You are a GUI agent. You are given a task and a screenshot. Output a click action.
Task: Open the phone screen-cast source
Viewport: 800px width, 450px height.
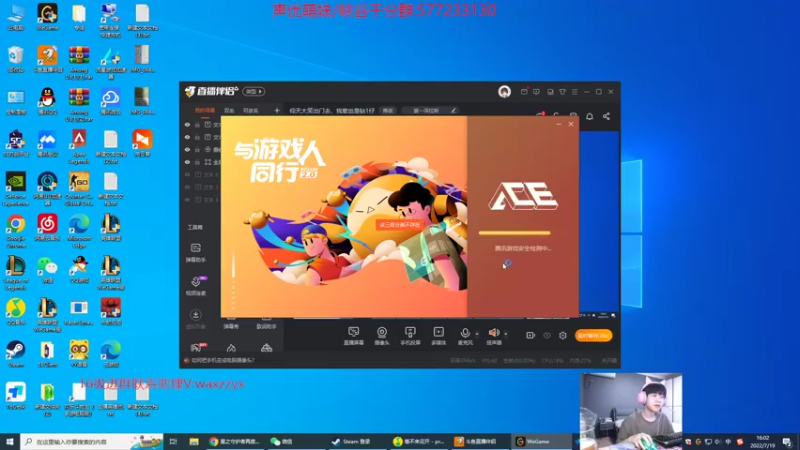coord(410,336)
